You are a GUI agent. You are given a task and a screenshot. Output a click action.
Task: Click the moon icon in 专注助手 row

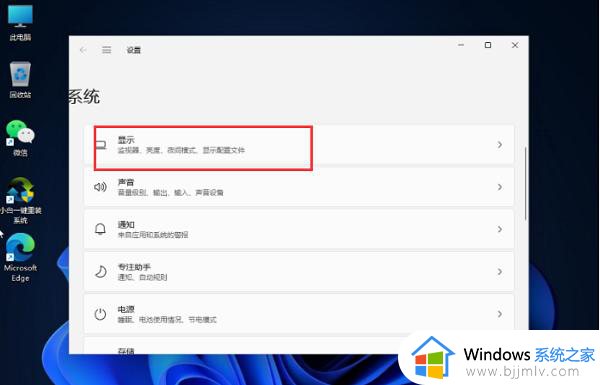tap(100, 272)
